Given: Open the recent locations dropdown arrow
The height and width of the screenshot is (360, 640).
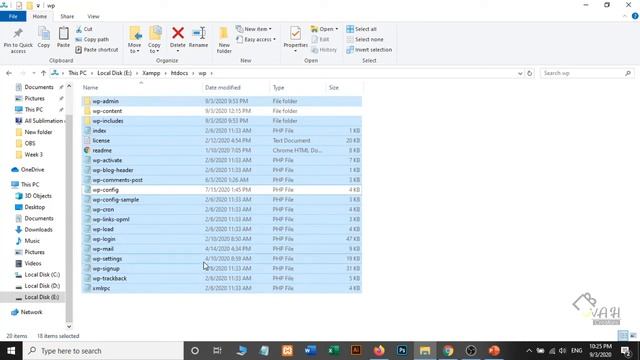Looking at the screenshot, I should coord(33,73).
